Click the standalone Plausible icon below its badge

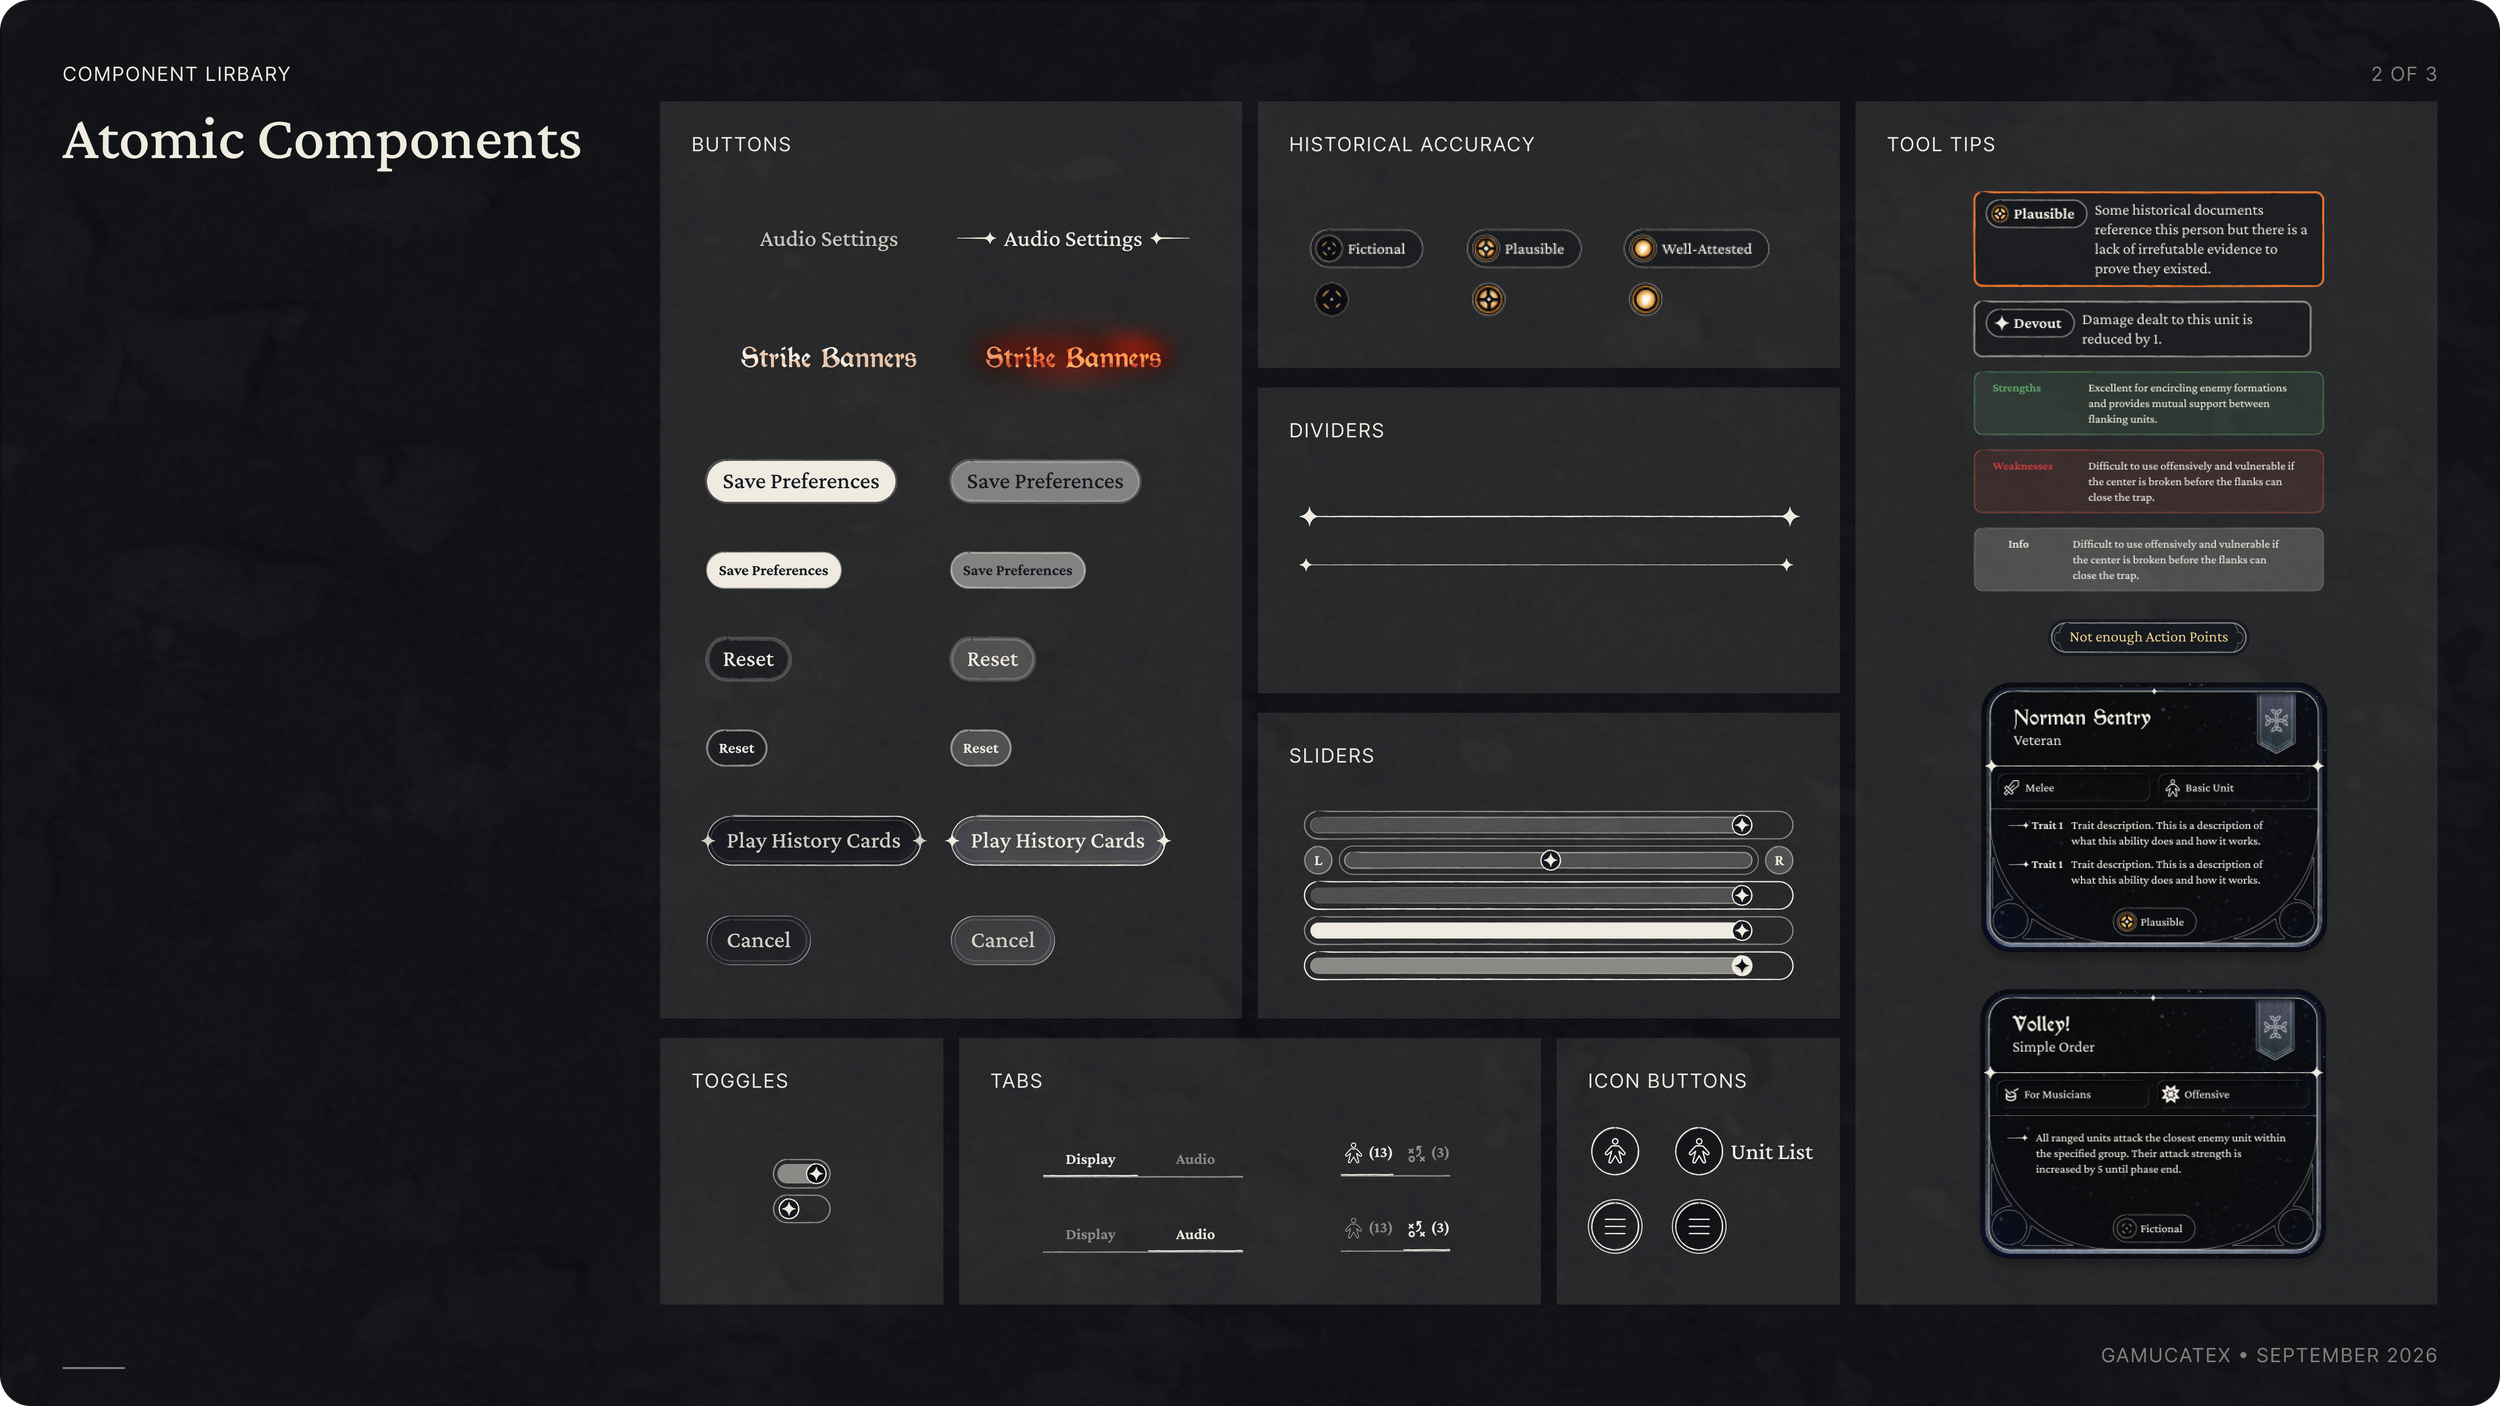[1488, 299]
